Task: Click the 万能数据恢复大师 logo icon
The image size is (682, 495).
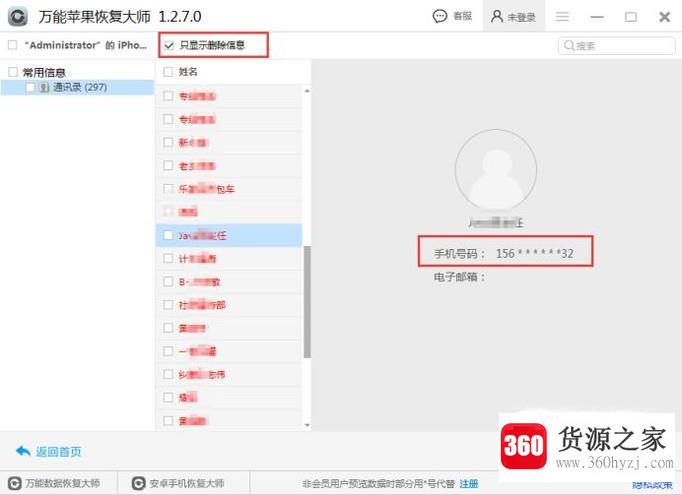Action: [15, 484]
